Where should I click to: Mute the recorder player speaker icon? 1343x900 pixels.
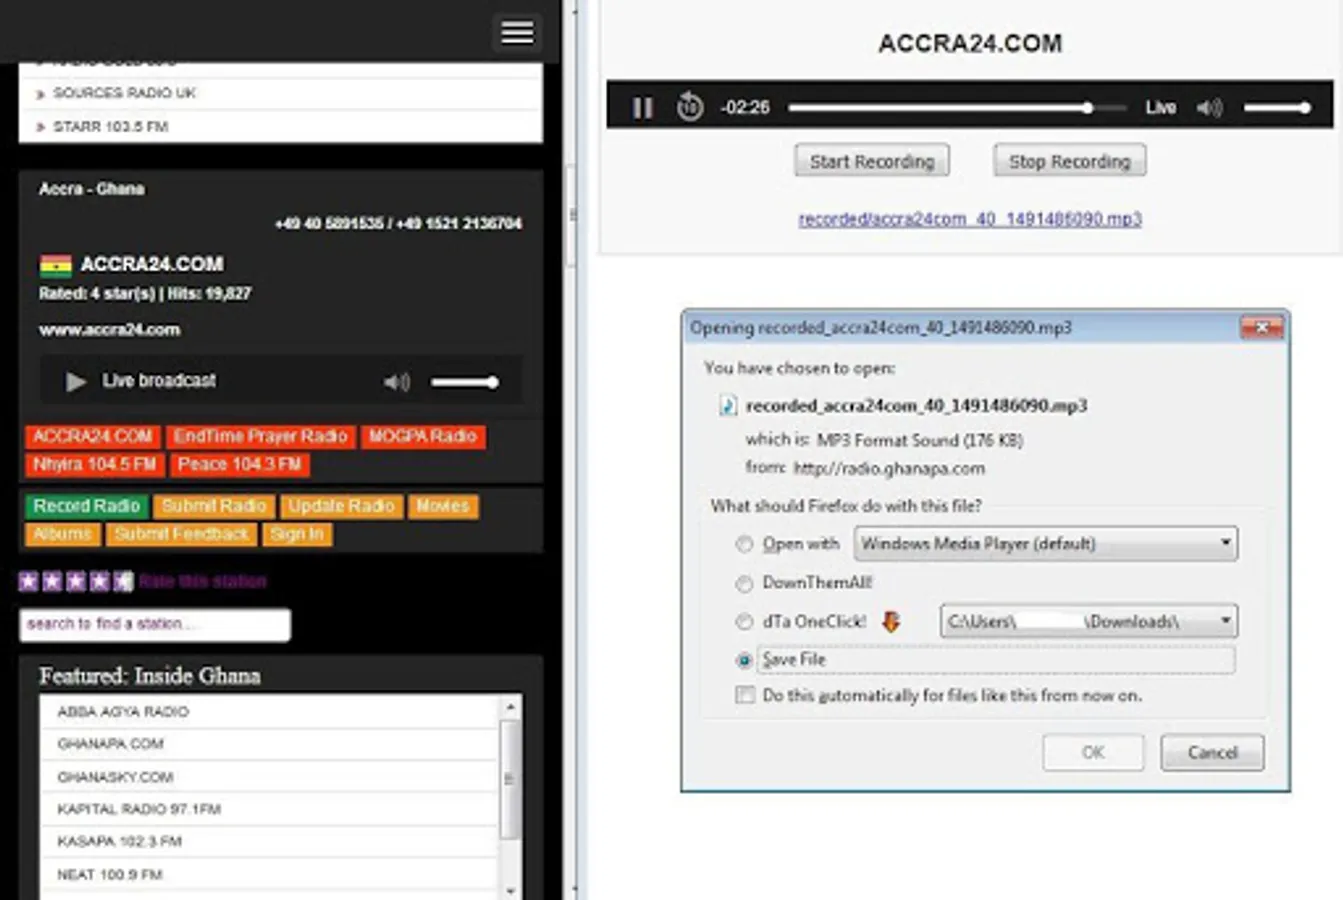[x=1210, y=107]
